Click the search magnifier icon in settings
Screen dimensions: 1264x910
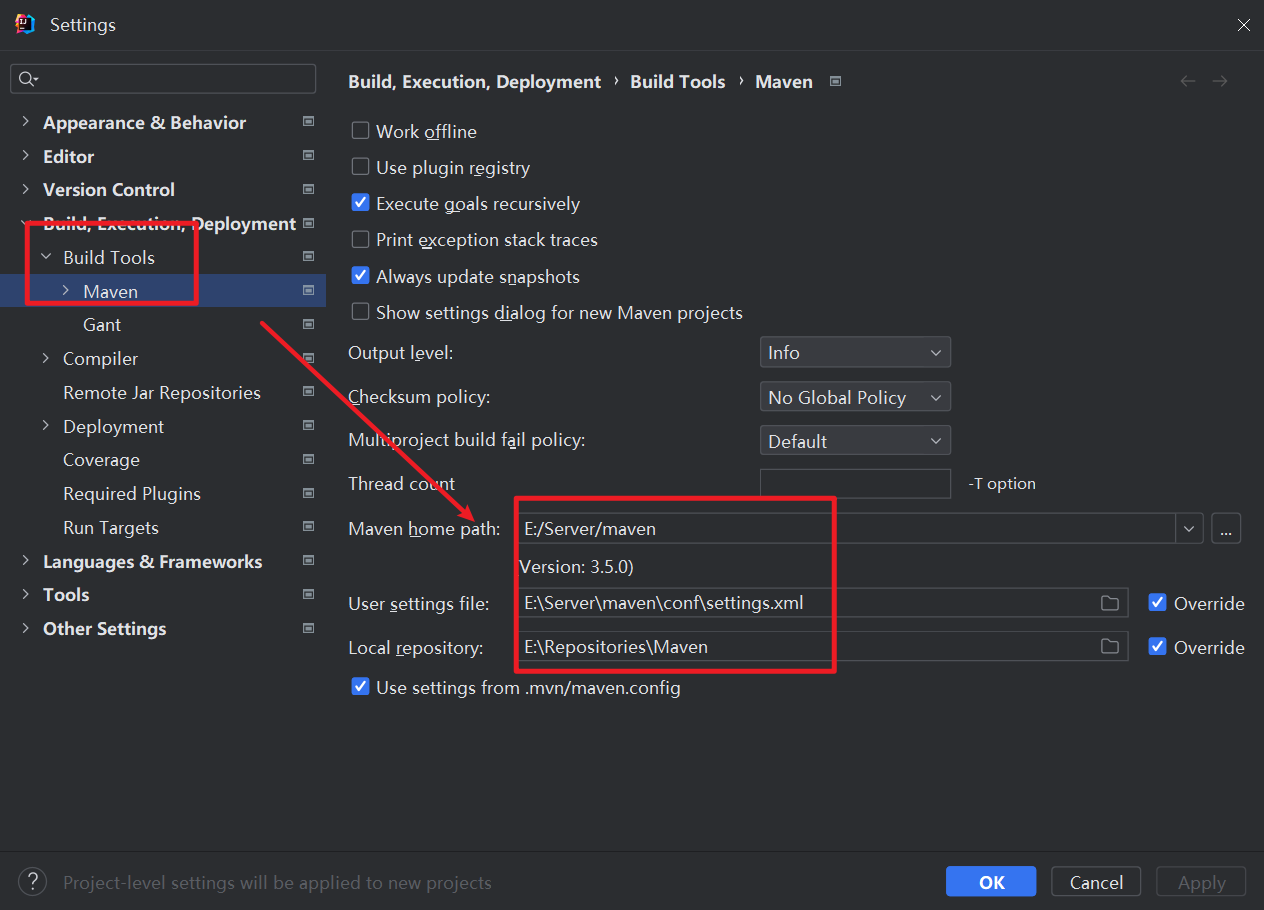(x=27, y=79)
